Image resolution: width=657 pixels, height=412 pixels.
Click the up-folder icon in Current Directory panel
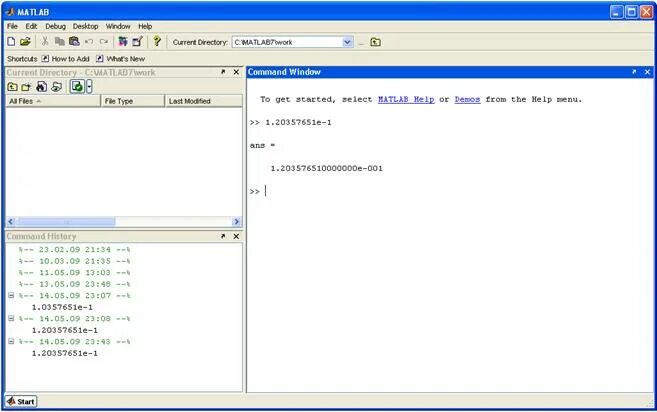coord(13,87)
